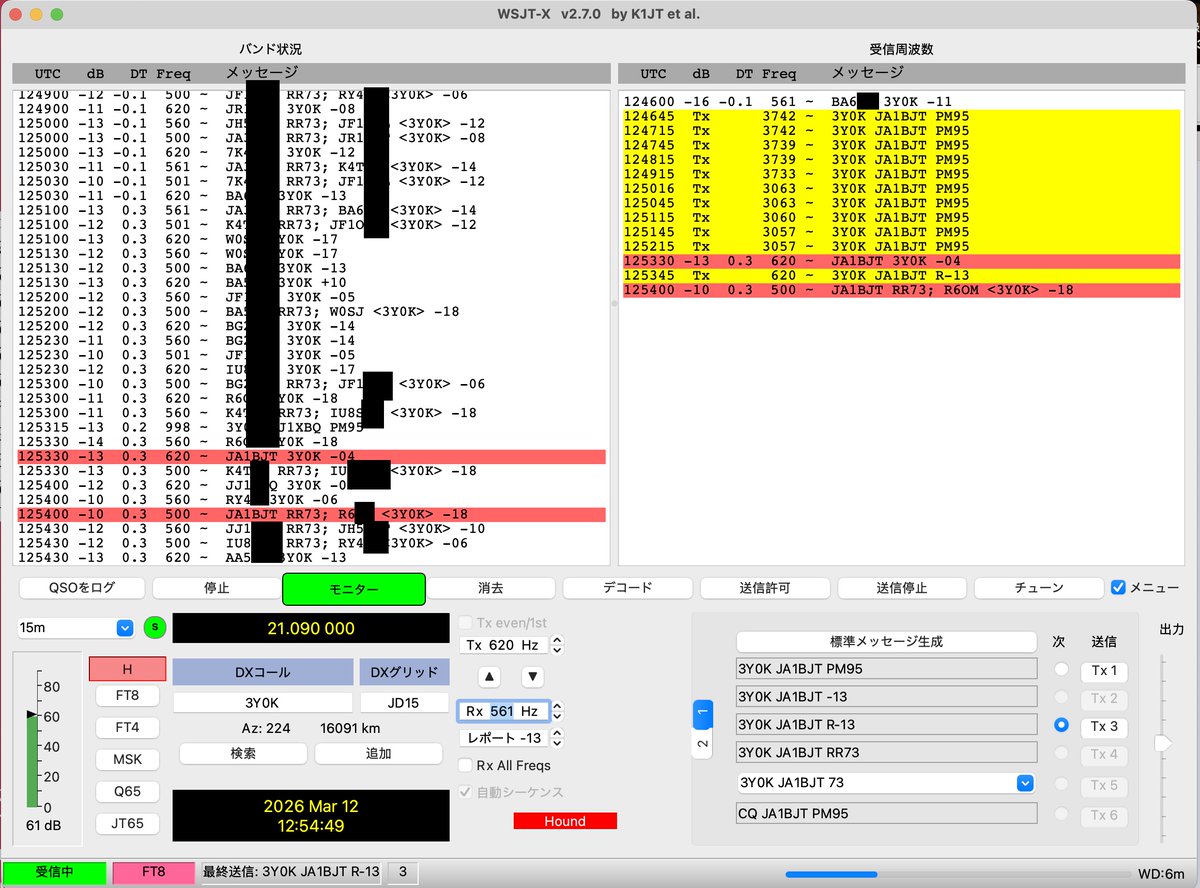Toggle the Tx even/1st checkbox
1200x888 pixels.
465,623
